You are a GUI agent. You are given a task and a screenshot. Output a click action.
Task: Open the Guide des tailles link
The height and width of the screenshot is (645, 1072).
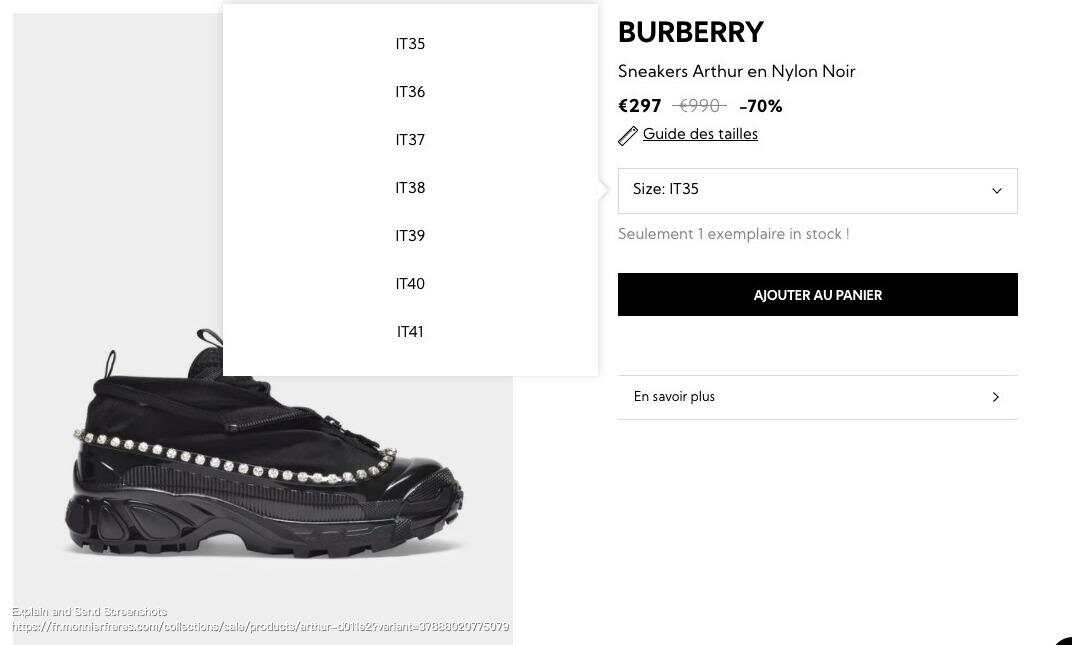(x=700, y=134)
